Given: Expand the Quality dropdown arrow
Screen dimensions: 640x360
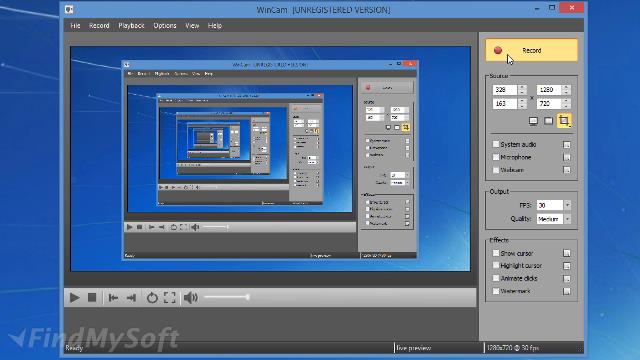Looking at the screenshot, I should point(567,219).
